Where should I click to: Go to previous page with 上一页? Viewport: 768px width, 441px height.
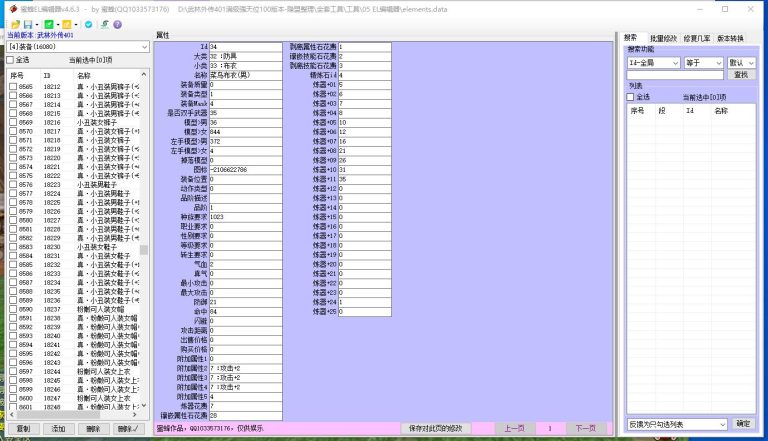514,428
